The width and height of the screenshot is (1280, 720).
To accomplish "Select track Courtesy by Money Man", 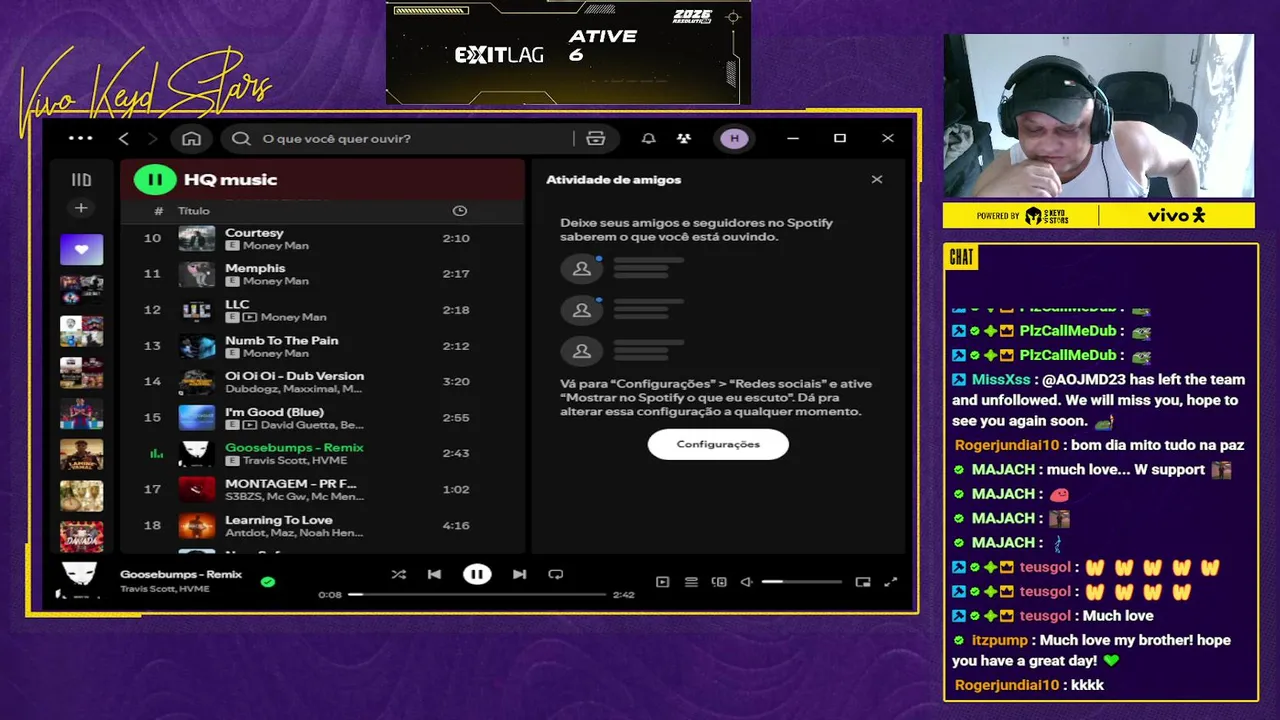I will (322, 238).
